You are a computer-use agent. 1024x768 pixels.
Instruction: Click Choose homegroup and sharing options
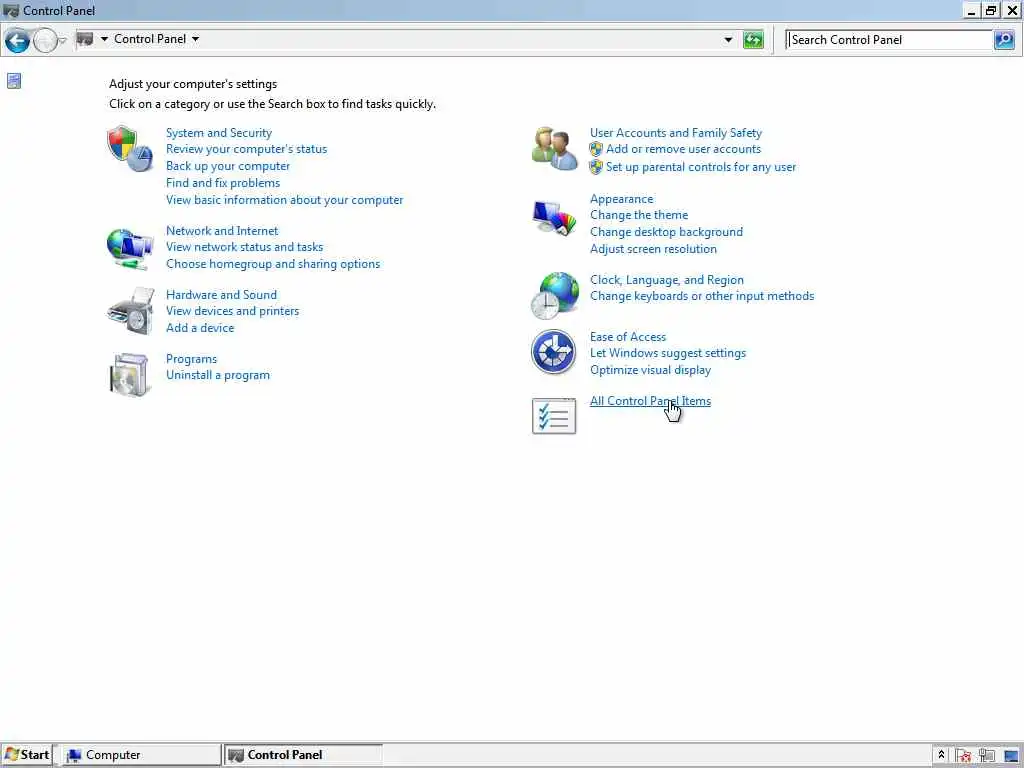click(x=273, y=264)
